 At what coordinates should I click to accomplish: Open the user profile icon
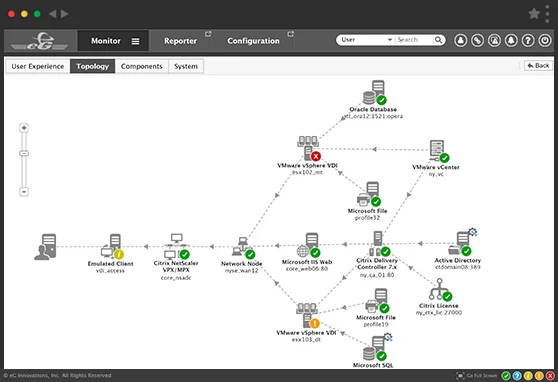[x=460, y=40]
